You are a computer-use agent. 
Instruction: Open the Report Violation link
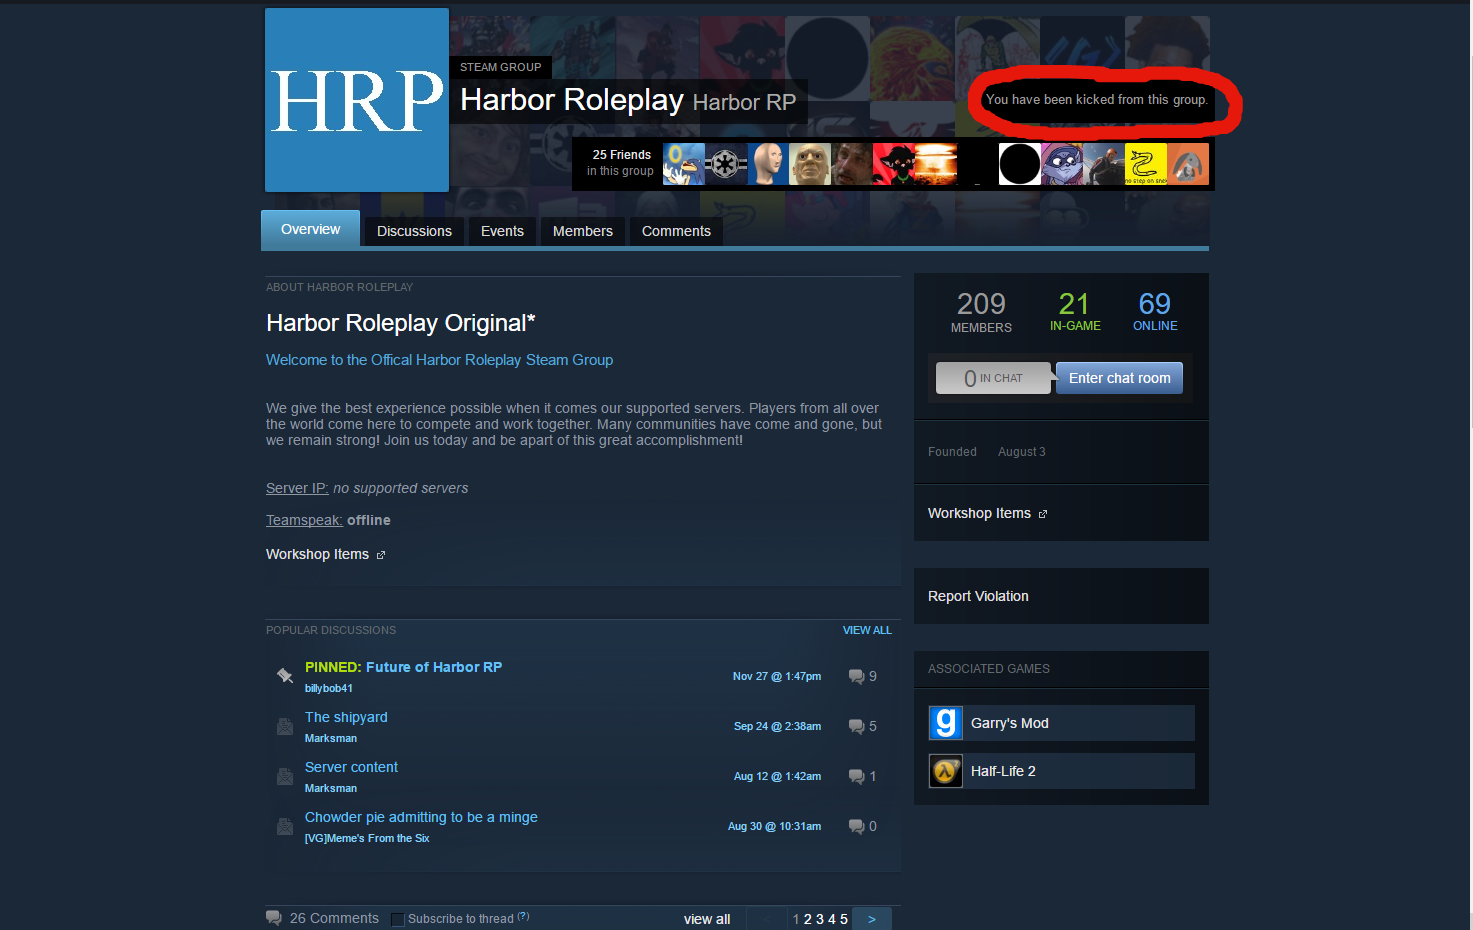(x=978, y=596)
